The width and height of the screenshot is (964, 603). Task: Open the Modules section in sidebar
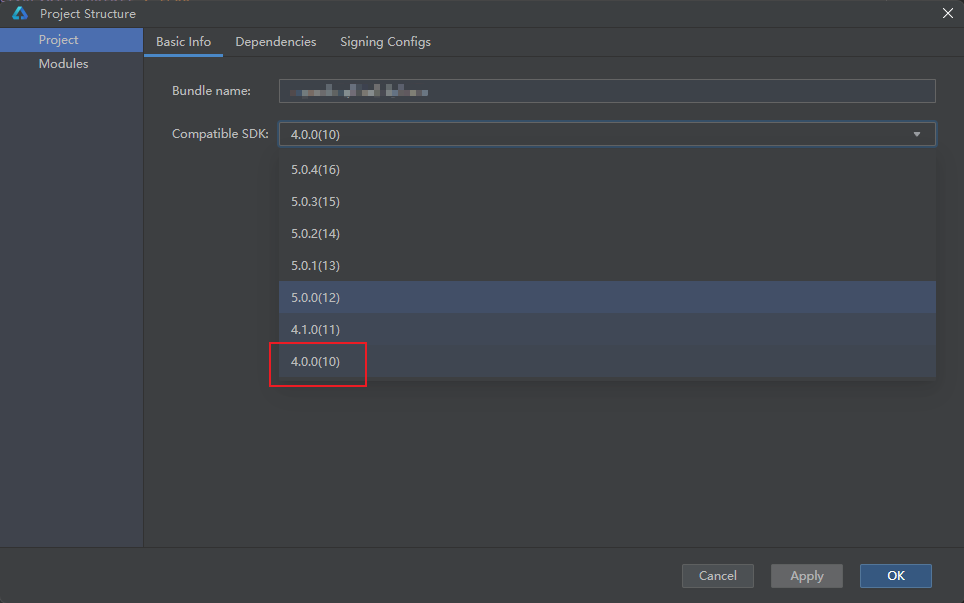[x=63, y=64]
